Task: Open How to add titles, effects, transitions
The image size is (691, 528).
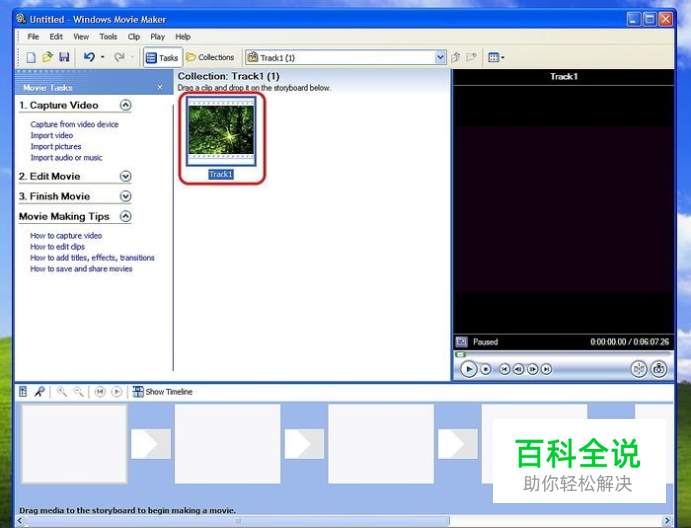Action: [x=92, y=258]
